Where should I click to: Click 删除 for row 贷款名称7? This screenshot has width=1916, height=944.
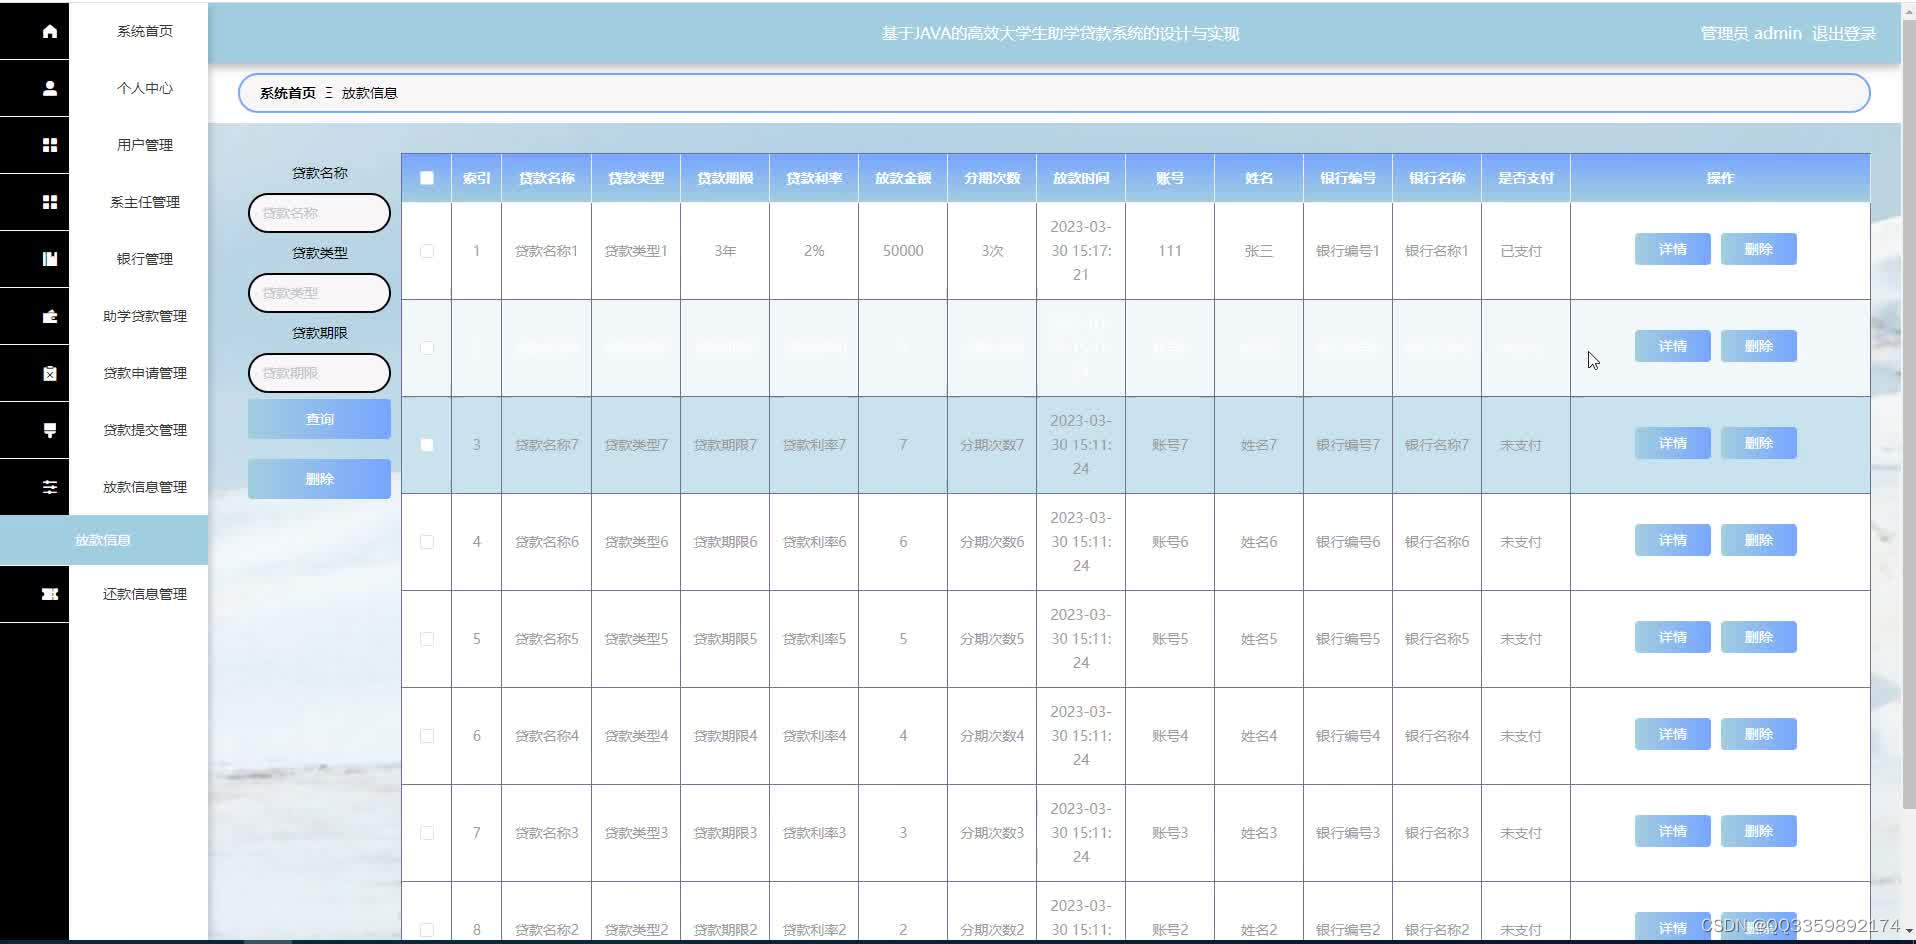click(1758, 443)
